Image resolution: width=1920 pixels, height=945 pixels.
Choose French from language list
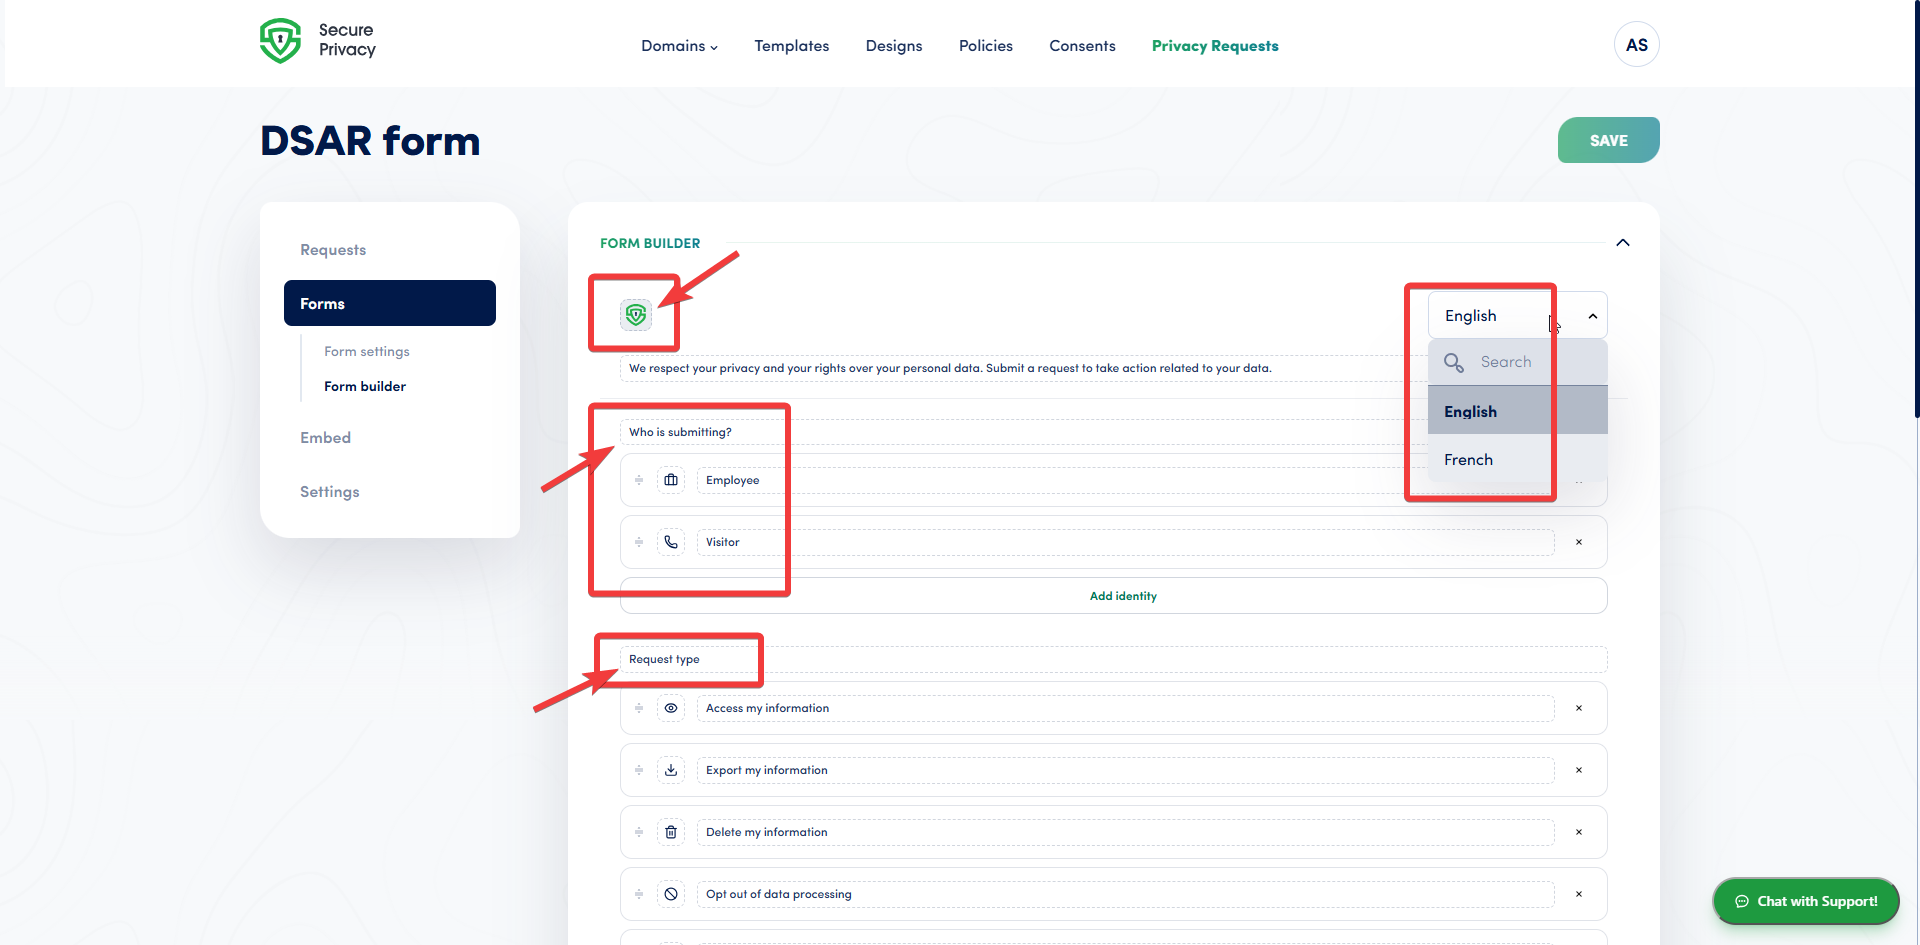[x=1518, y=460]
